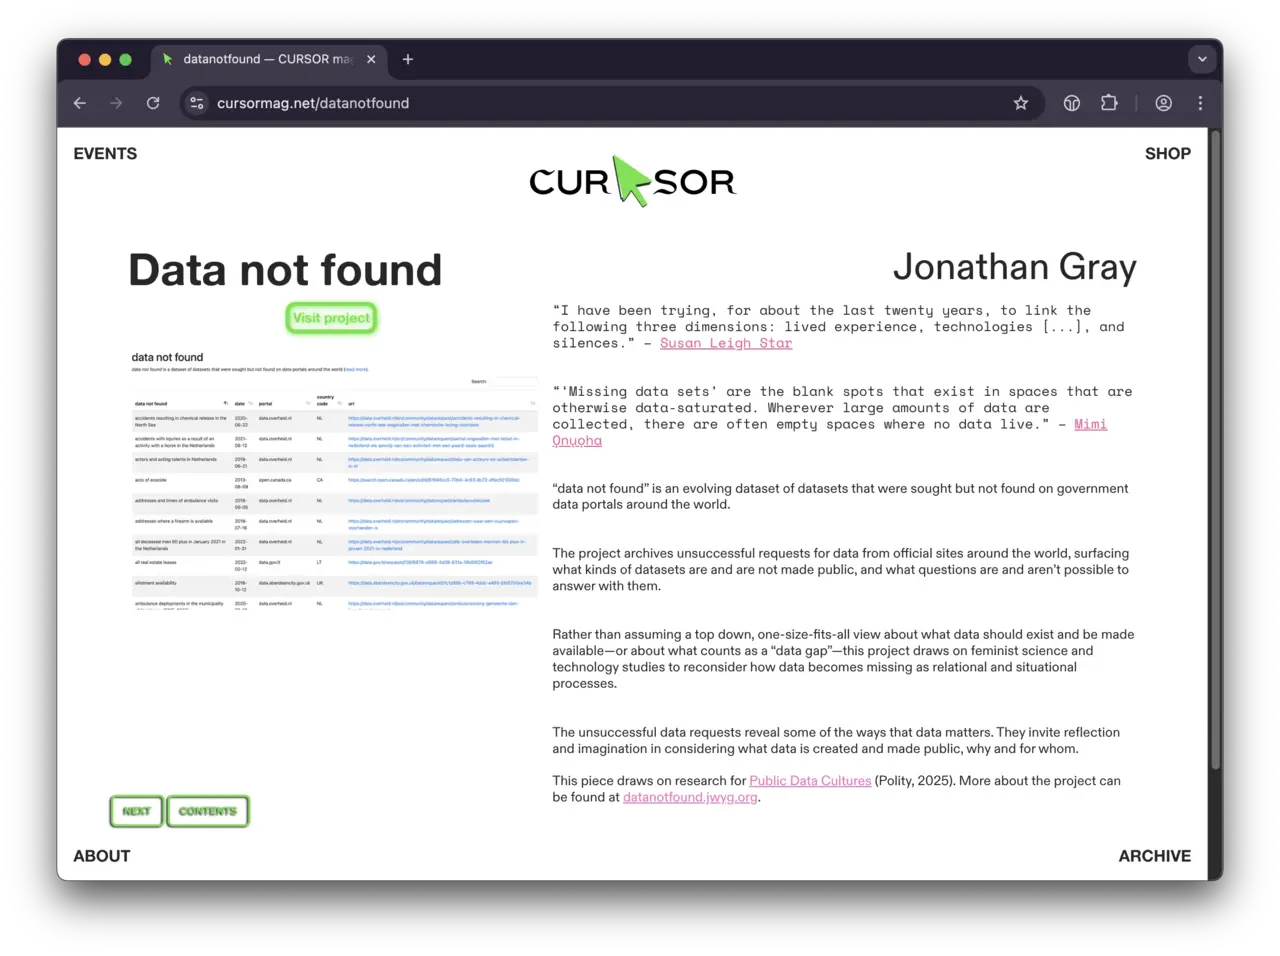Open Chrome three-dot menu
The width and height of the screenshot is (1280, 956).
(x=1200, y=103)
